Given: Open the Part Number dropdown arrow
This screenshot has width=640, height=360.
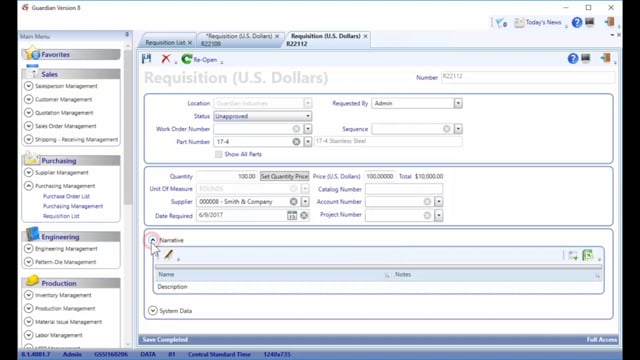Looking at the screenshot, I should [308, 142].
